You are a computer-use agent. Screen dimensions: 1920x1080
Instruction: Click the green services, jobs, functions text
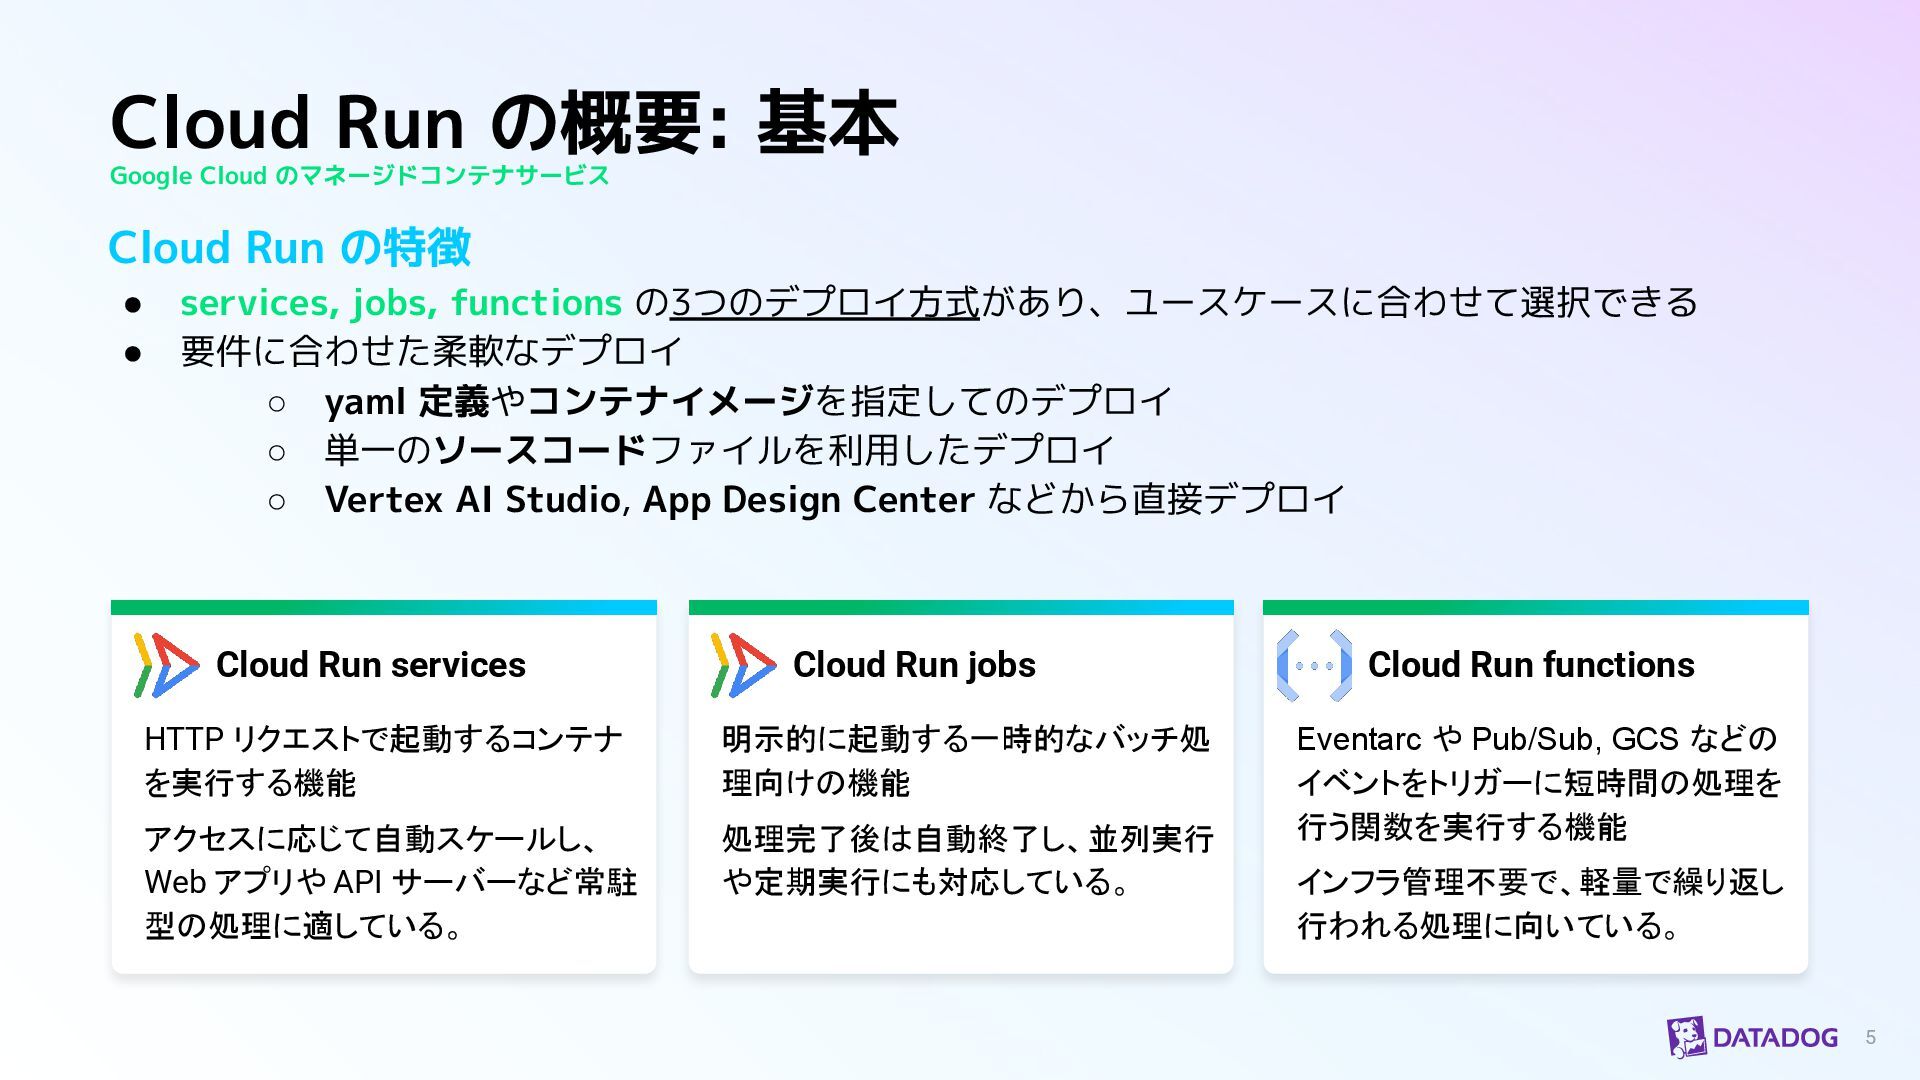pos(400,302)
